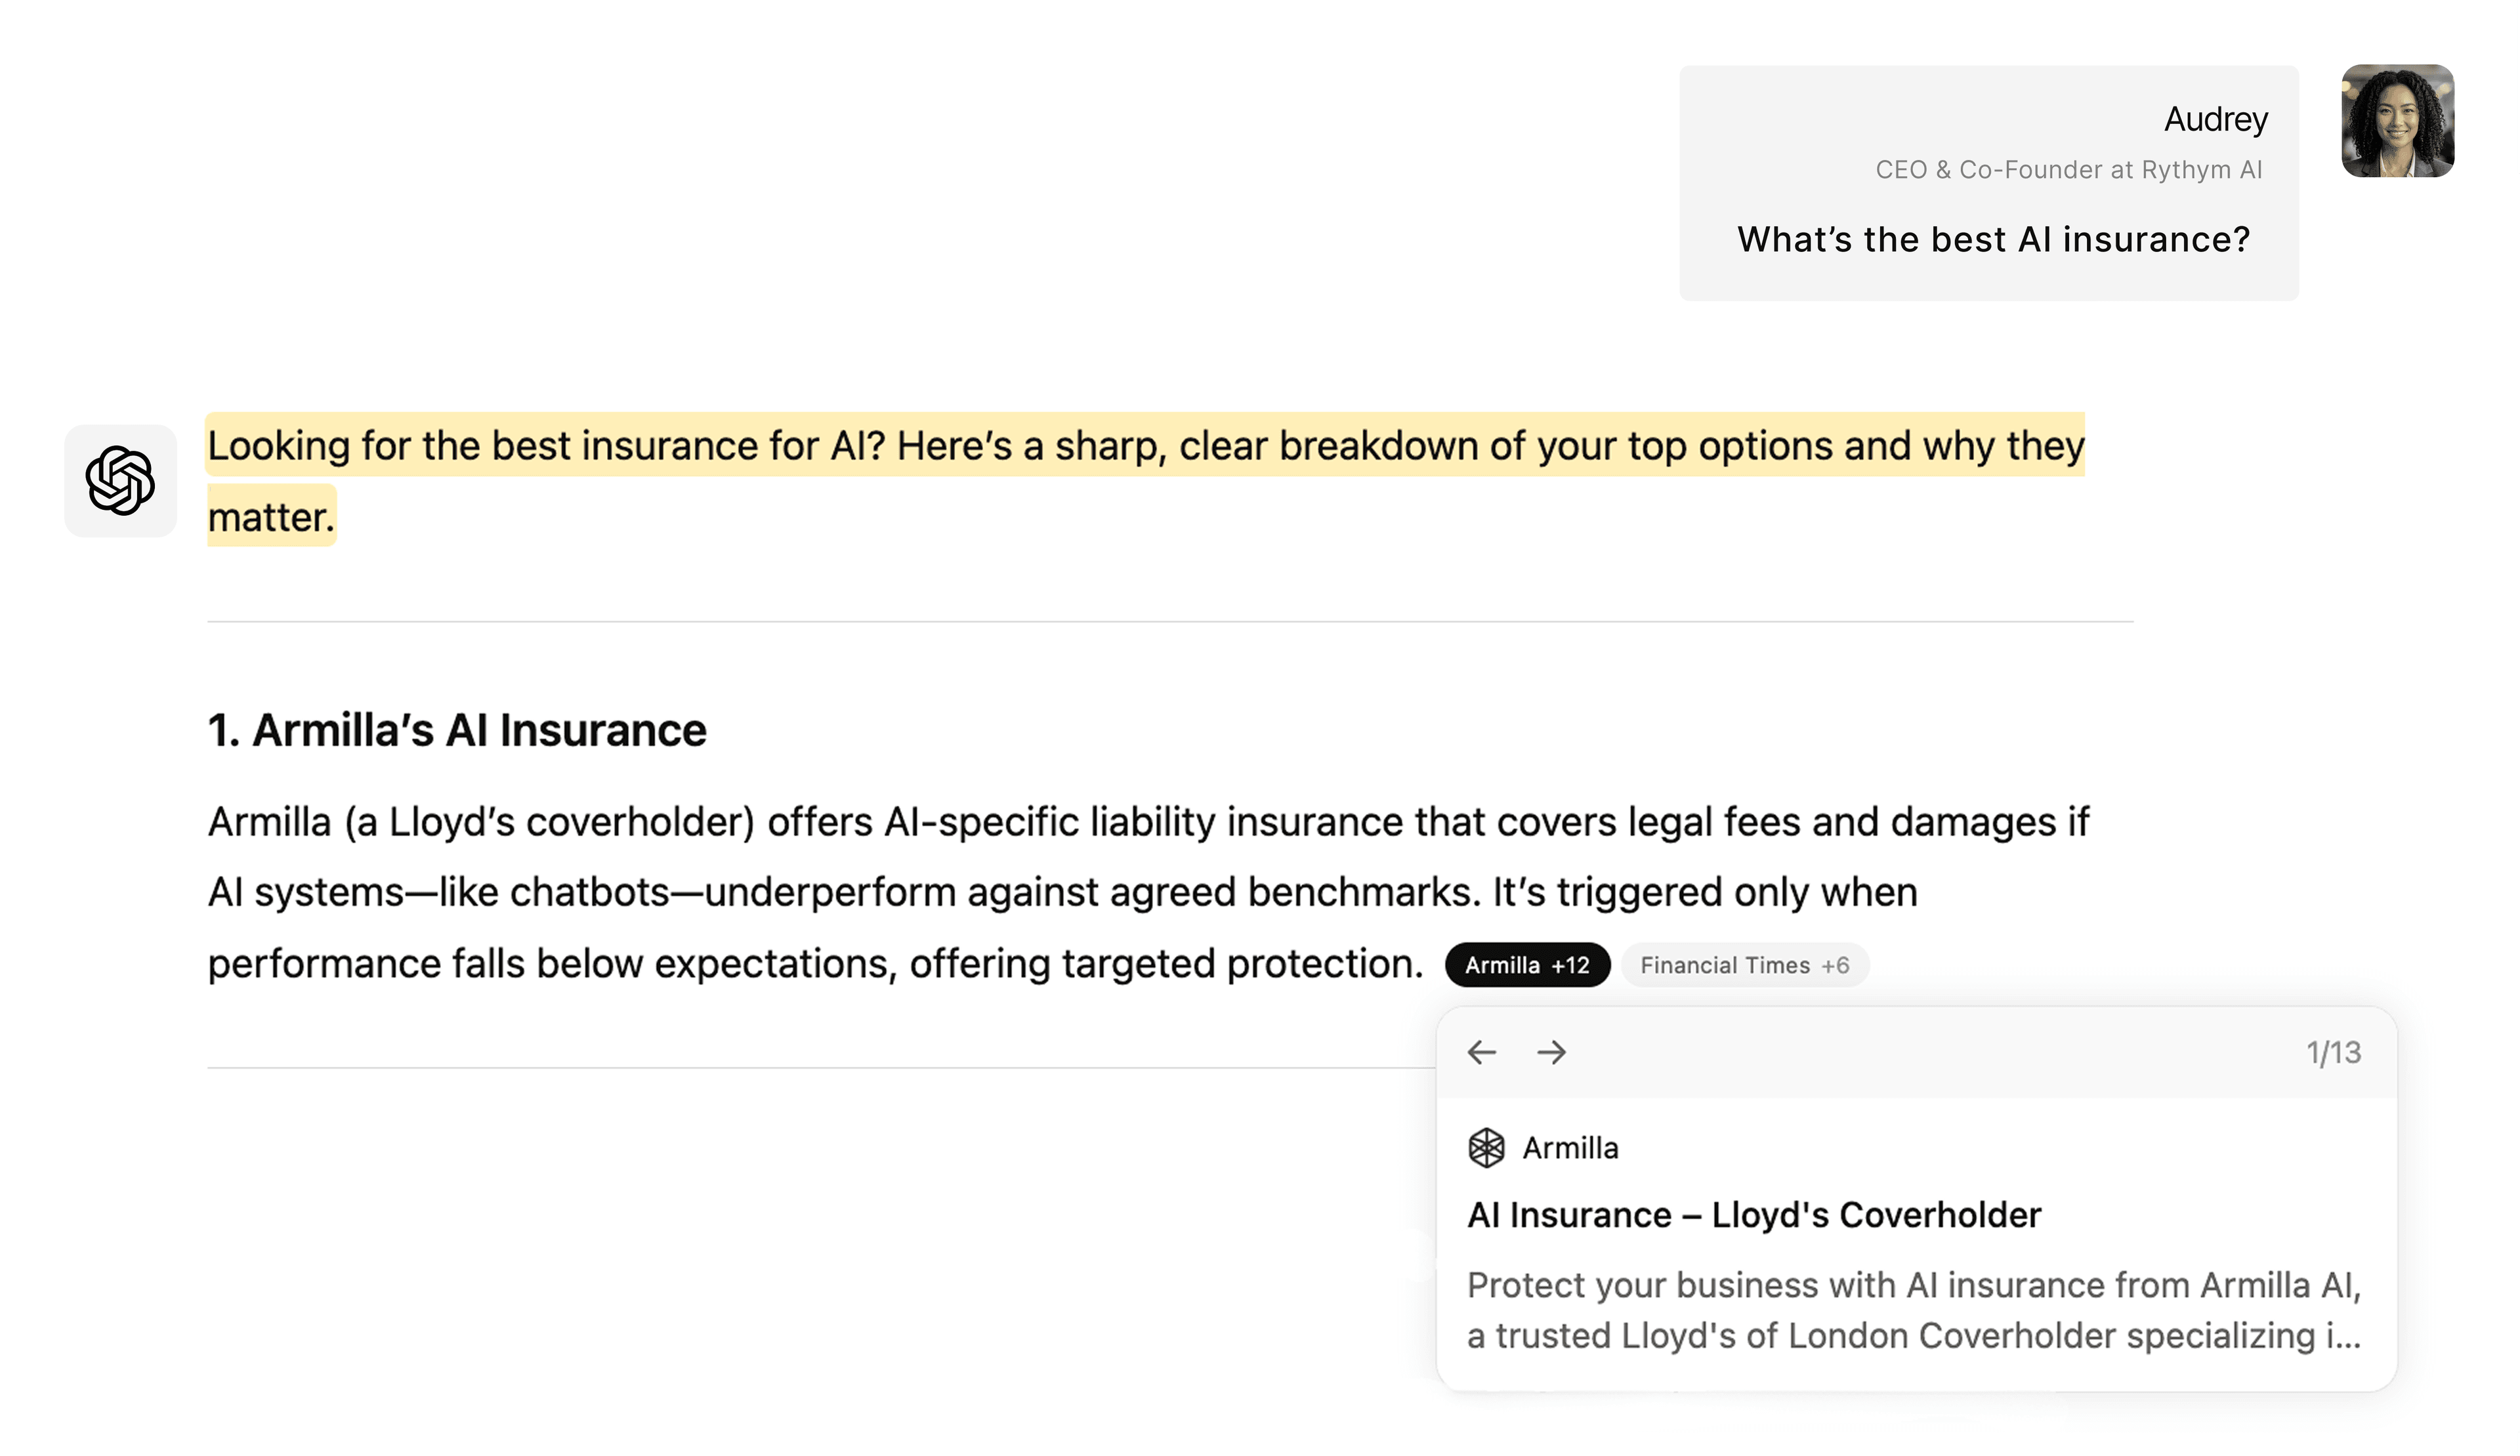The image size is (2520, 1456).
Task: Click the highlighted word 'matter.'
Action: tap(271, 517)
